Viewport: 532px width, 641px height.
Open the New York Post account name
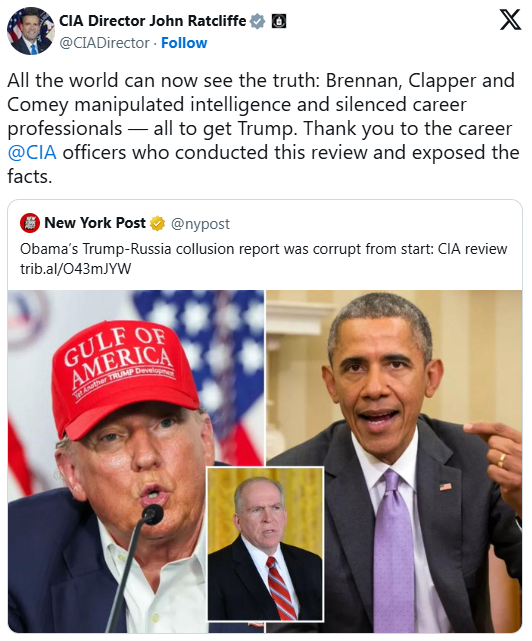(95, 223)
